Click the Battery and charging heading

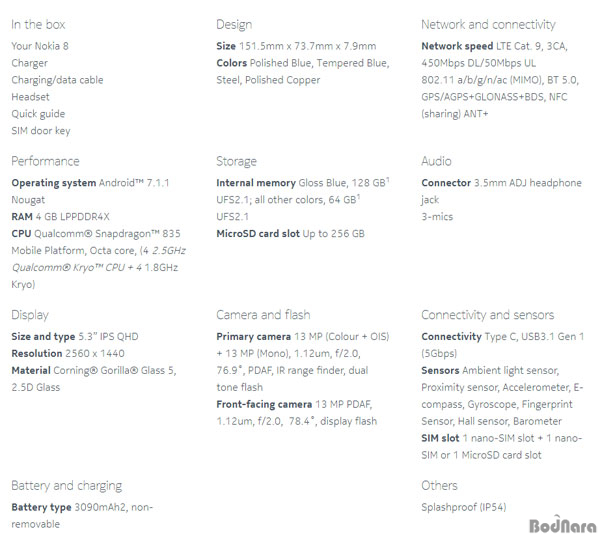(67, 485)
